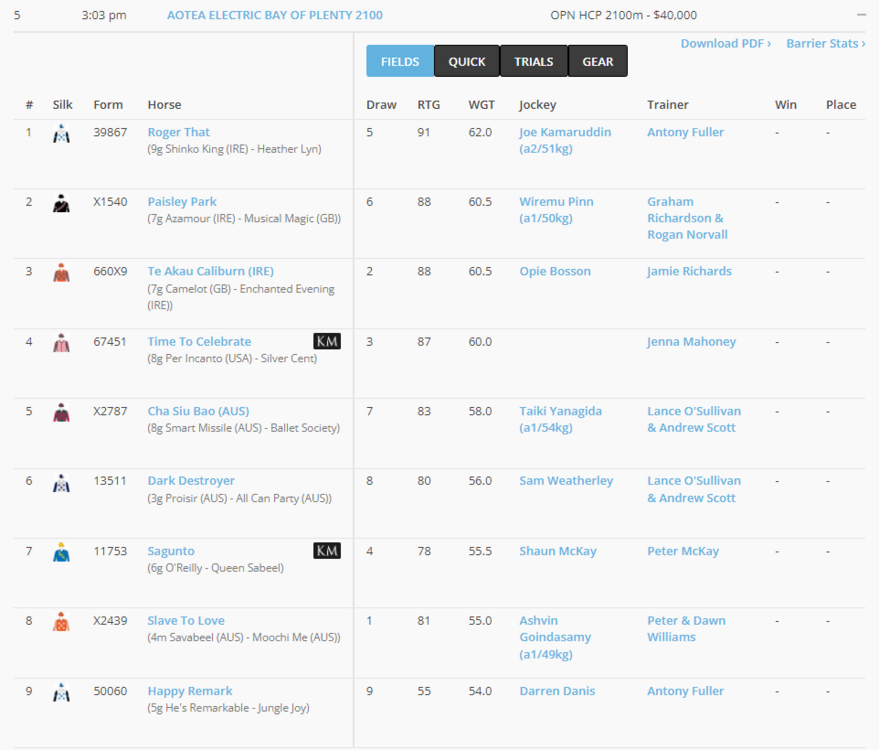Click Cha Siu Bao's maroon silk icon

[62, 412]
